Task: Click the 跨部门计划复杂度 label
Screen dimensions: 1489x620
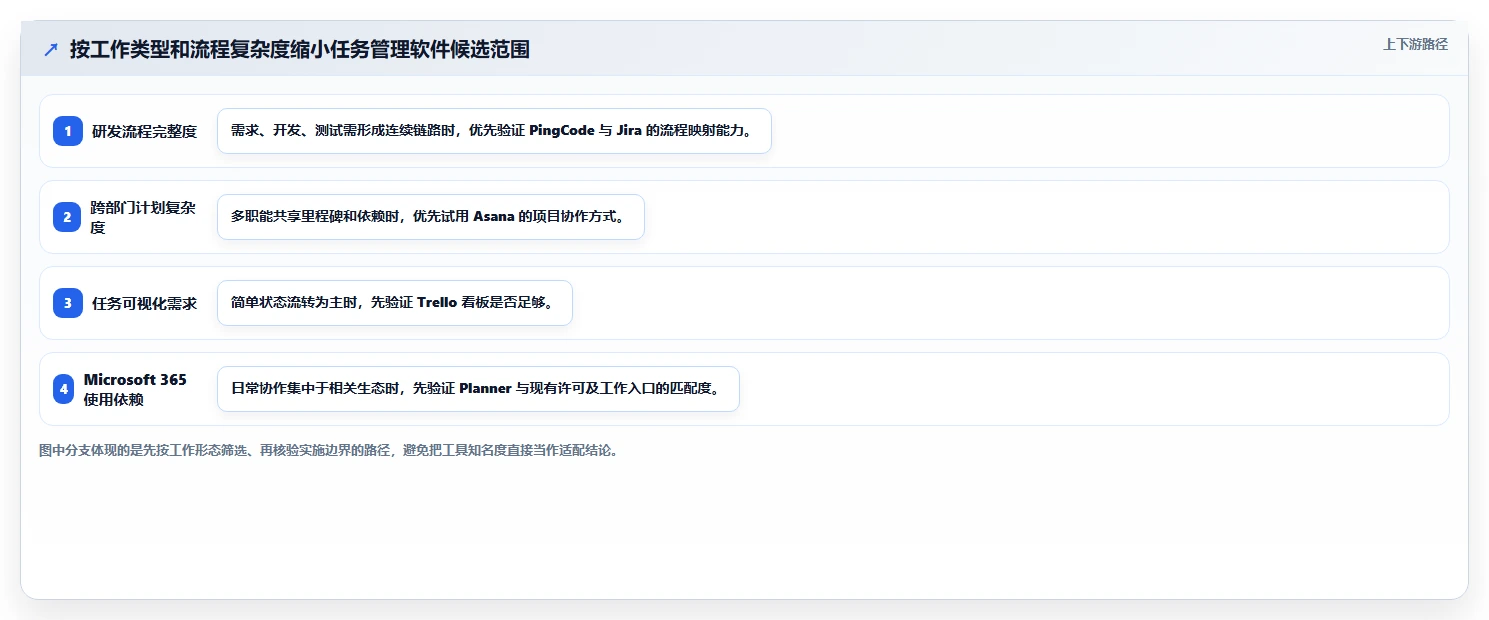Action: pyautogui.click(x=143, y=217)
